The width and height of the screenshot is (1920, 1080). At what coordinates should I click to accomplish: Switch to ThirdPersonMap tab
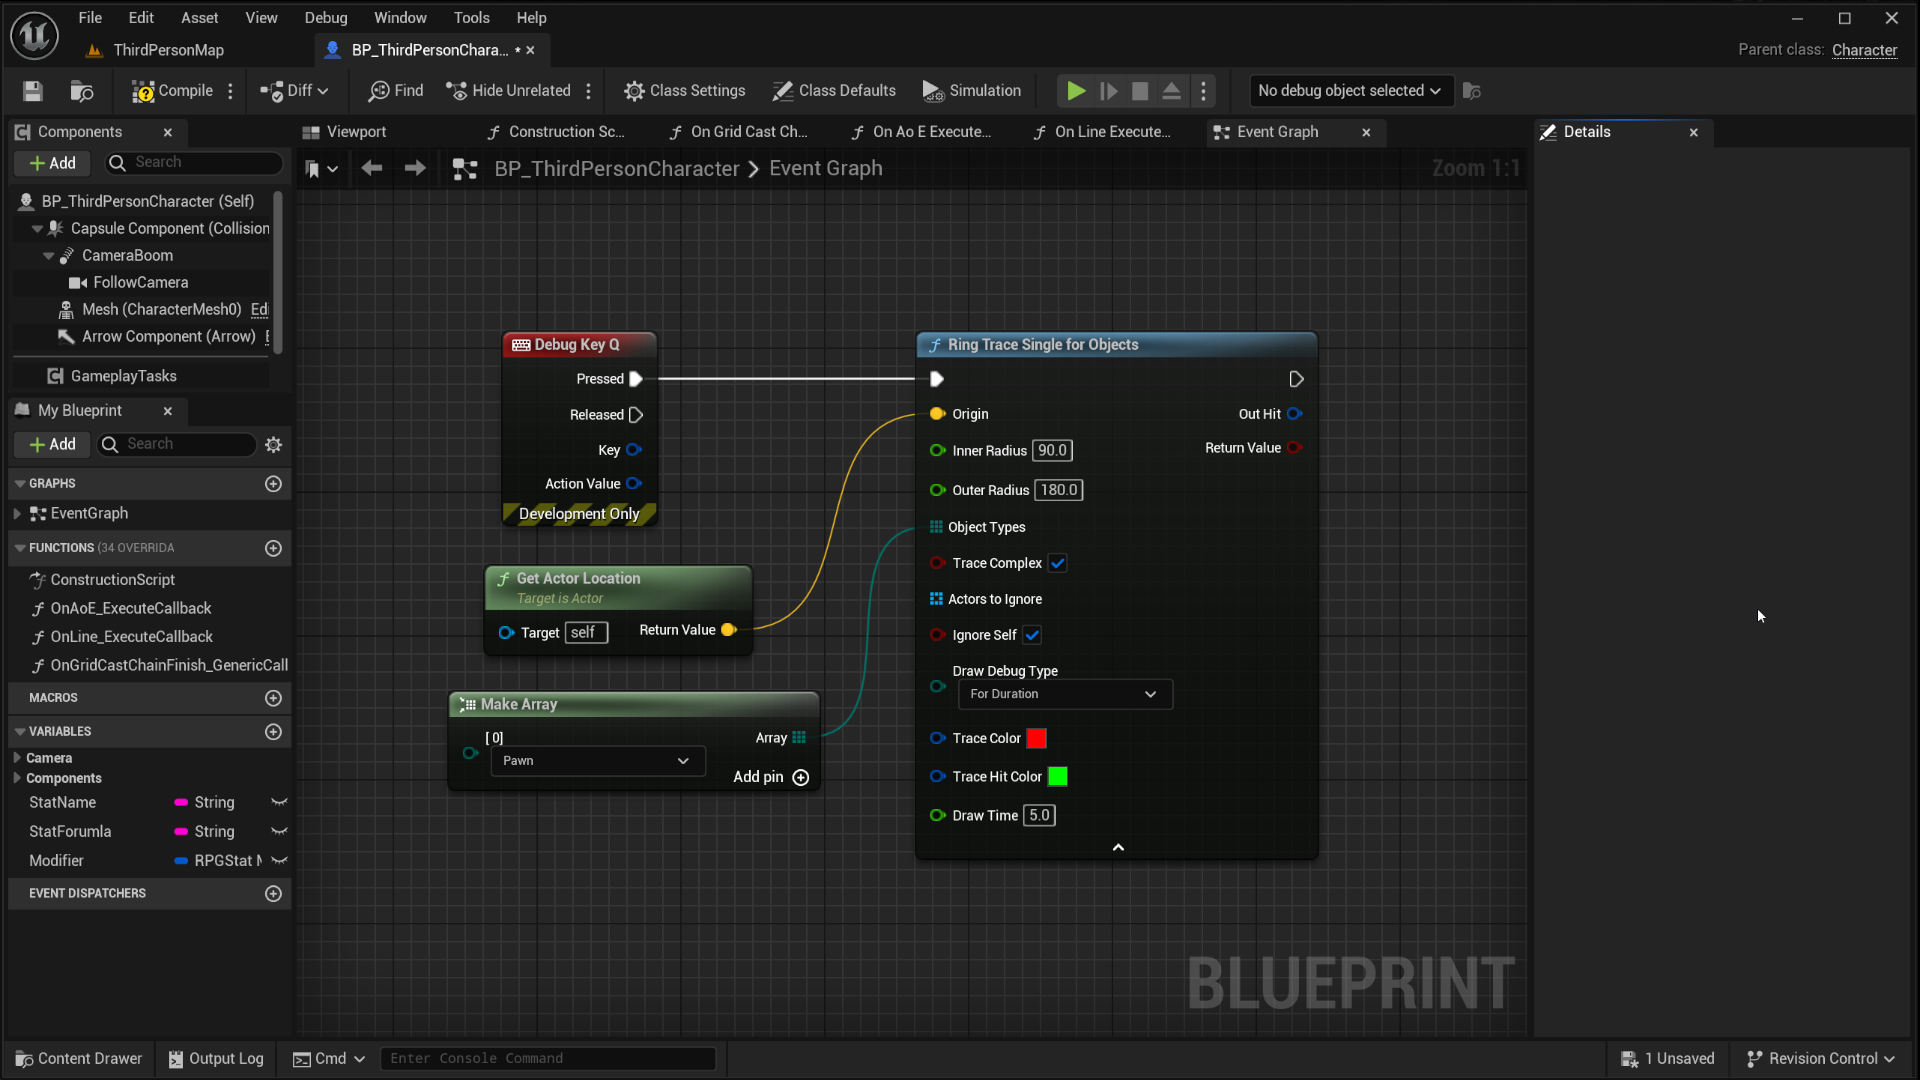[168, 50]
